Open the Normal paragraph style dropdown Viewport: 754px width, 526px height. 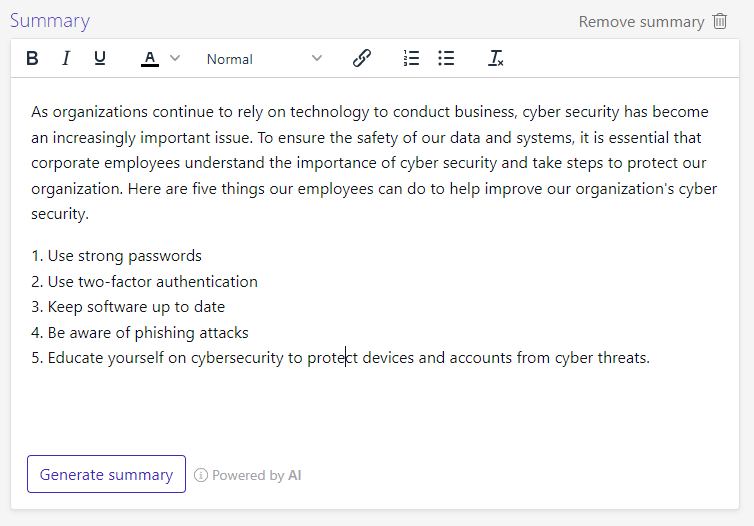tap(264, 59)
